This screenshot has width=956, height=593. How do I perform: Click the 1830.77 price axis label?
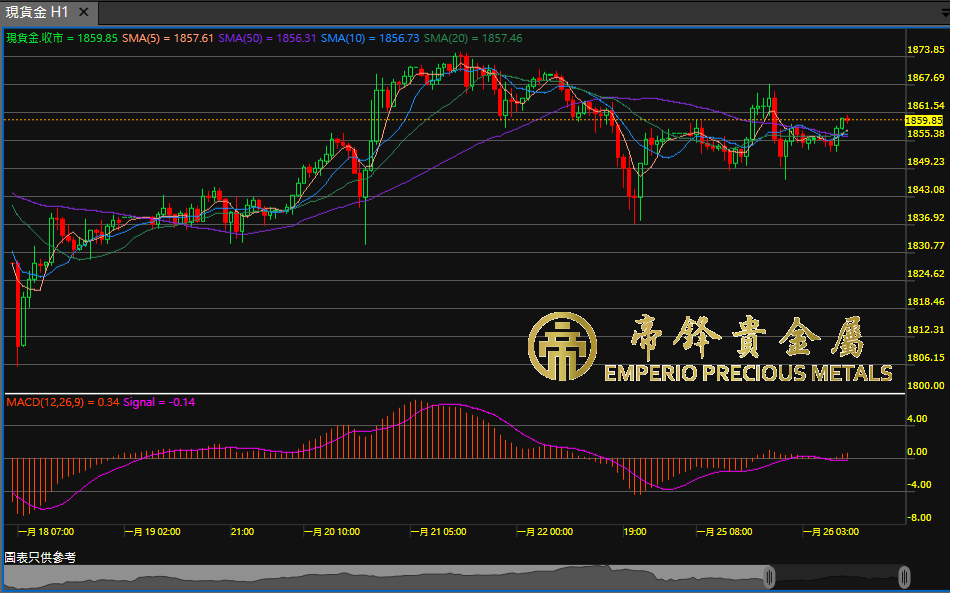pos(926,246)
